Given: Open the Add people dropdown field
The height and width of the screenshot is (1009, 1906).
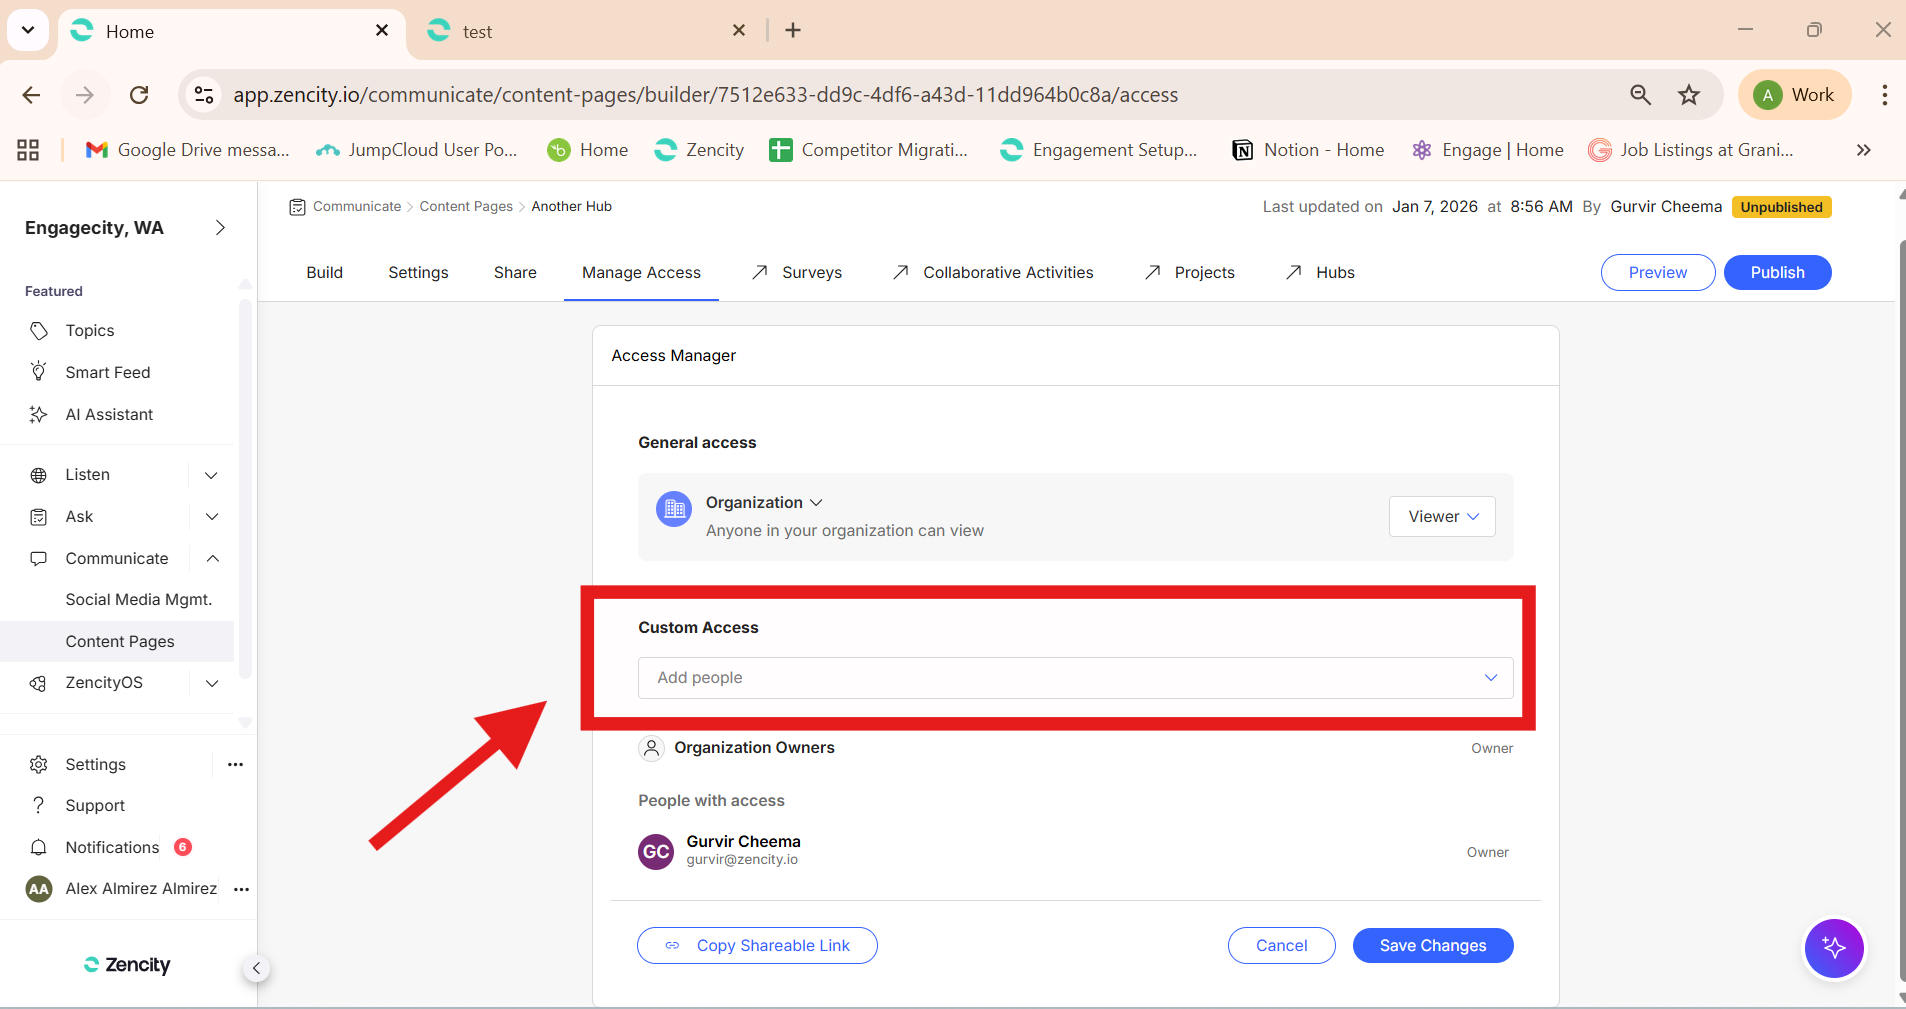Looking at the screenshot, I should tap(1075, 678).
